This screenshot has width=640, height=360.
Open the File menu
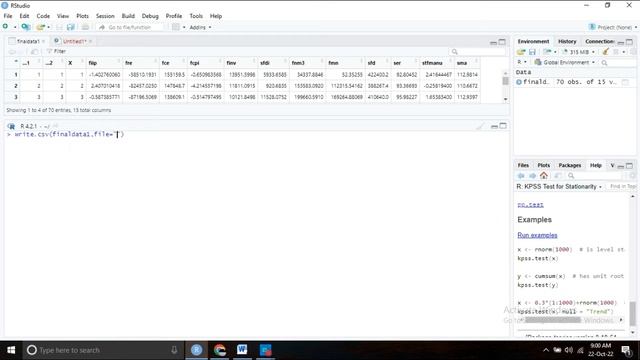(x=8, y=16)
